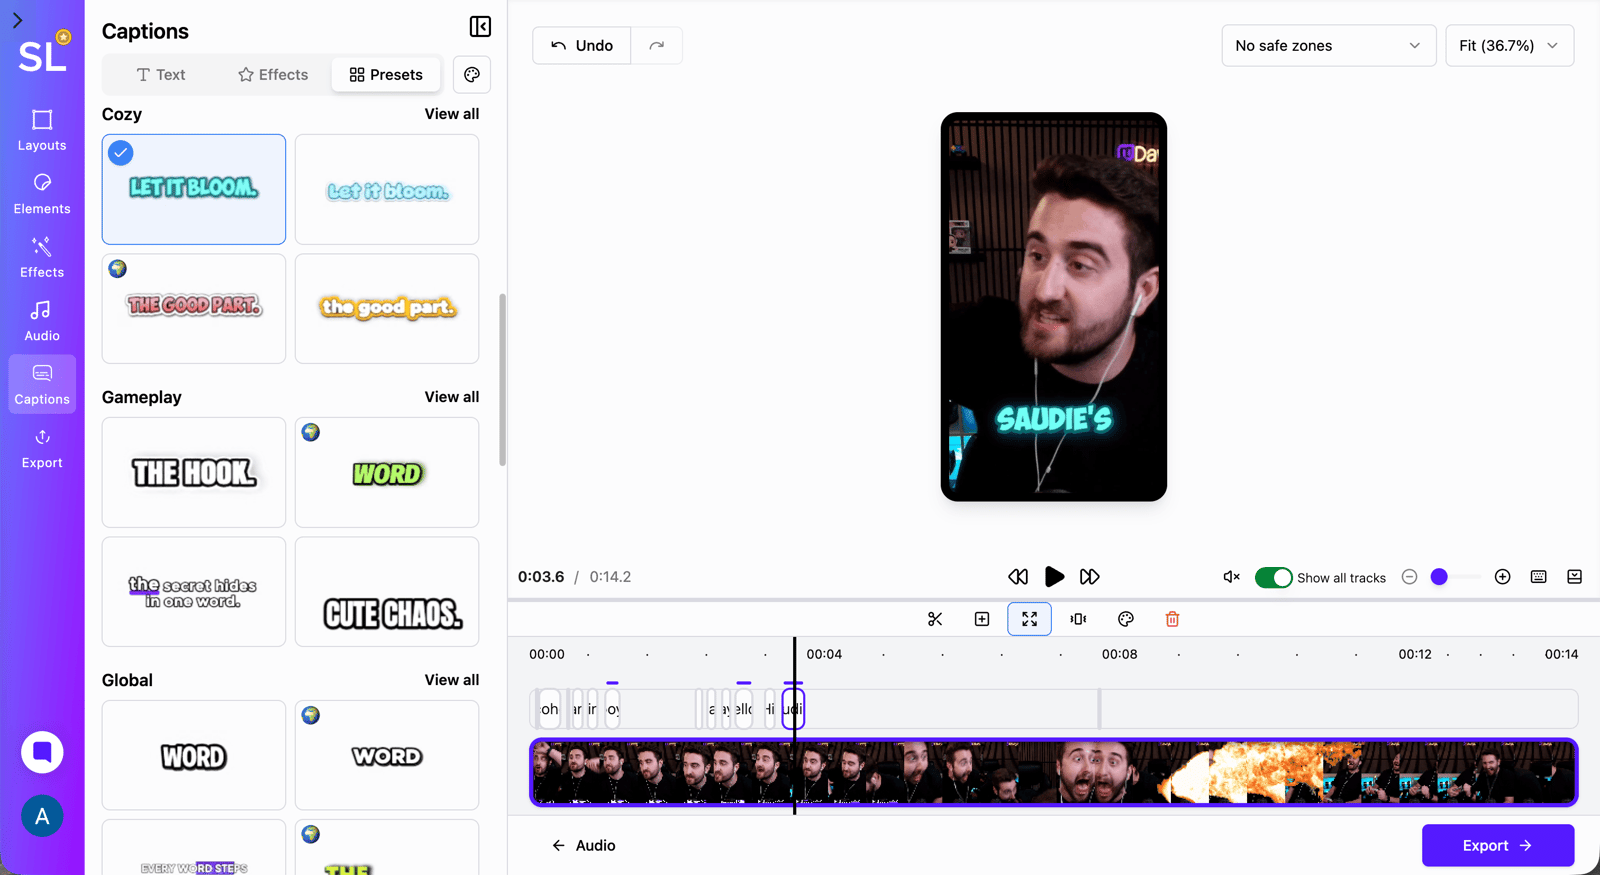The image size is (1600, 875).
Task: Choose 'CUTE CHAOS.' preset
Action: coord(387,592)
